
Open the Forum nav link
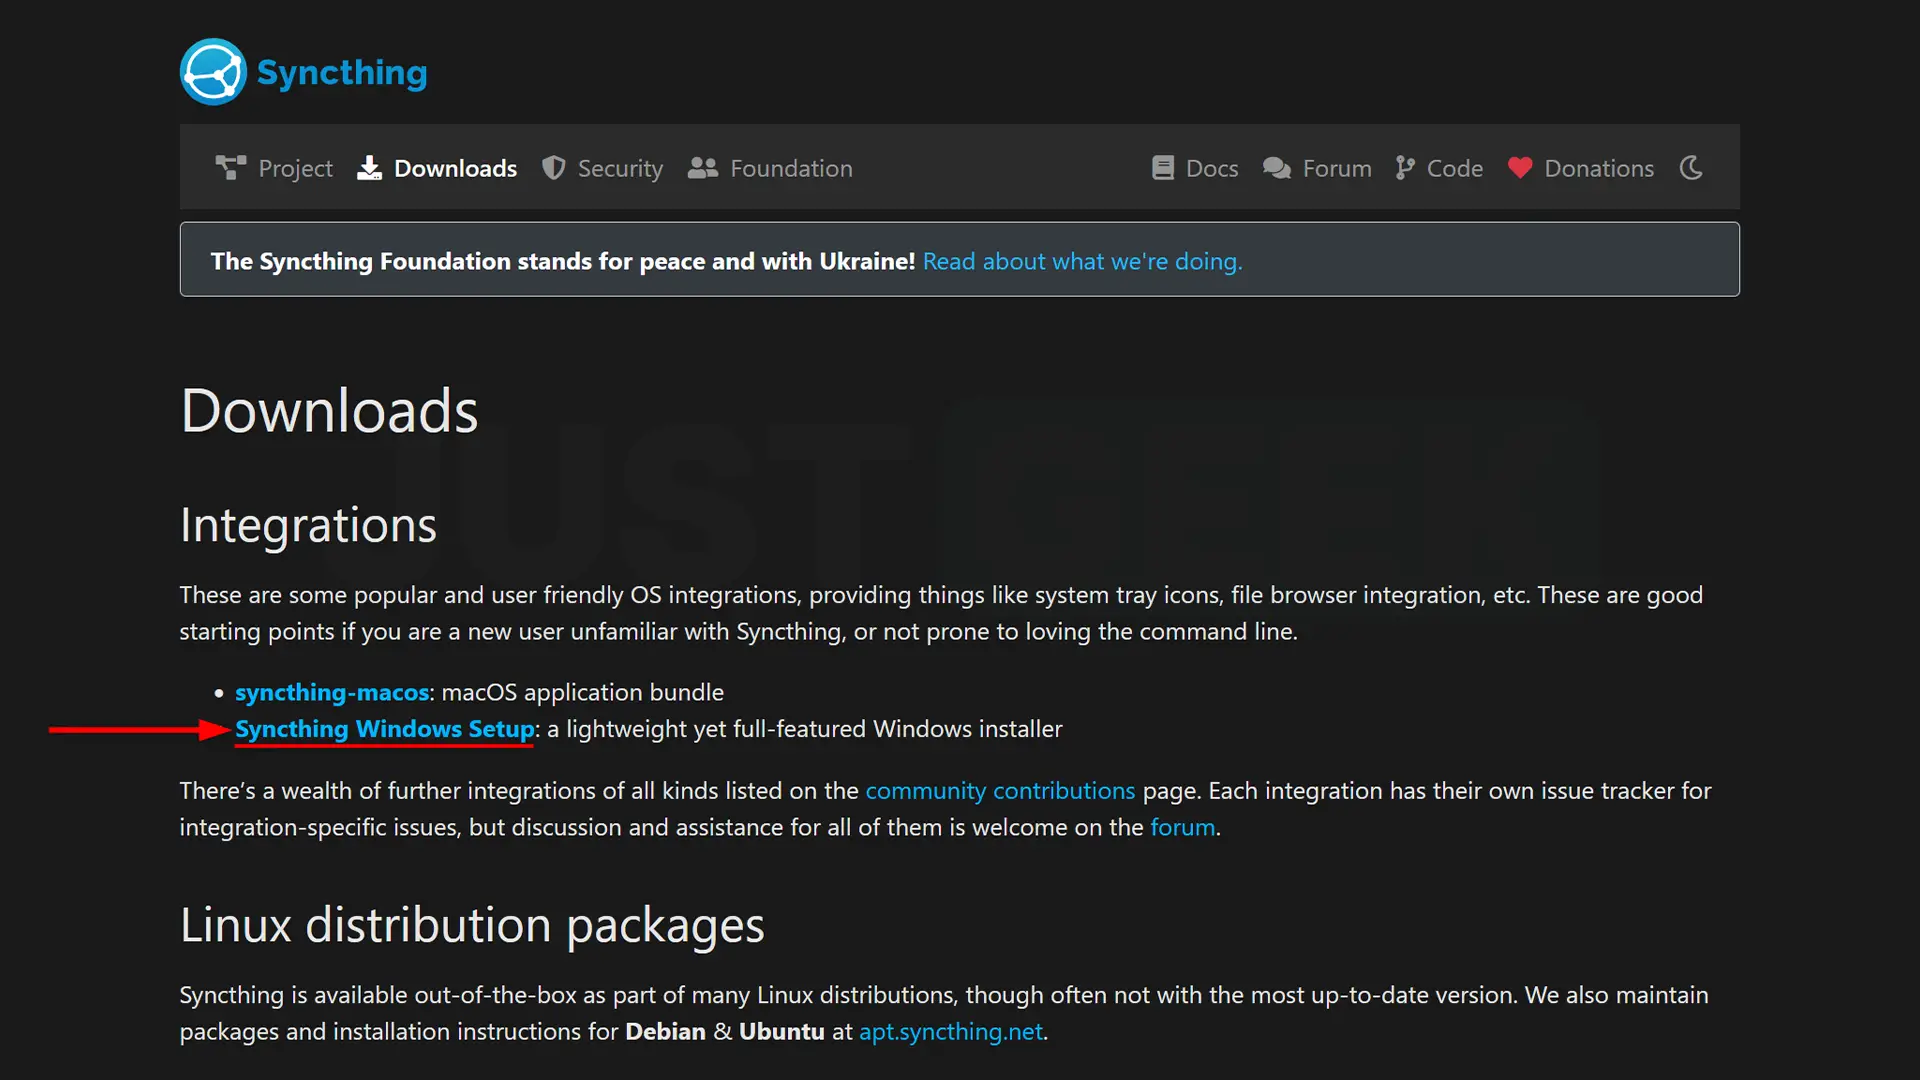[1337, 168]
